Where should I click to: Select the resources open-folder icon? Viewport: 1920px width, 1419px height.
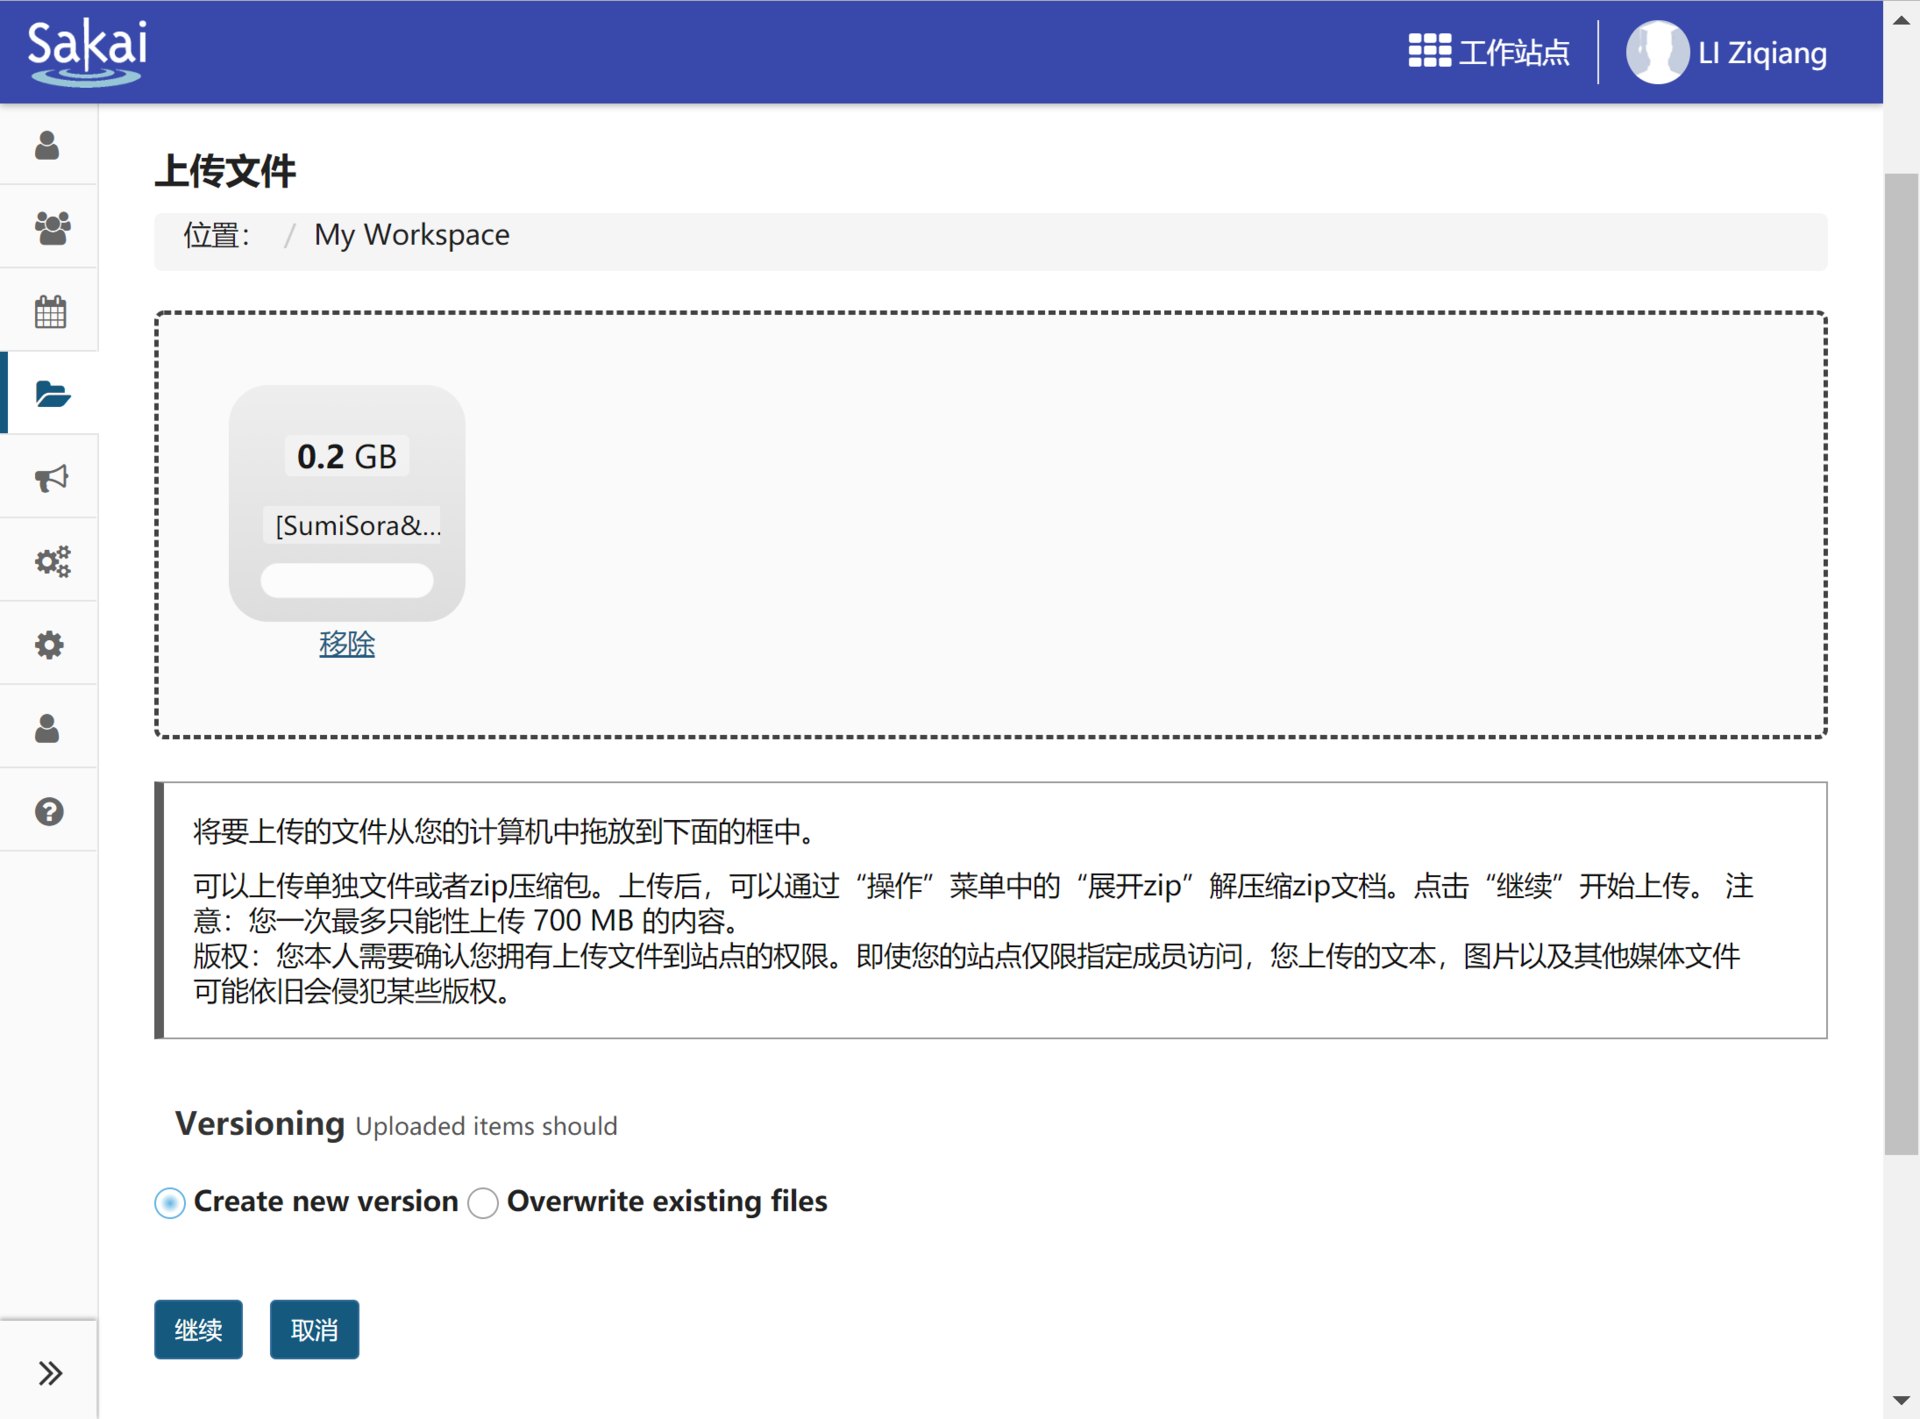(x=52, y=394)
